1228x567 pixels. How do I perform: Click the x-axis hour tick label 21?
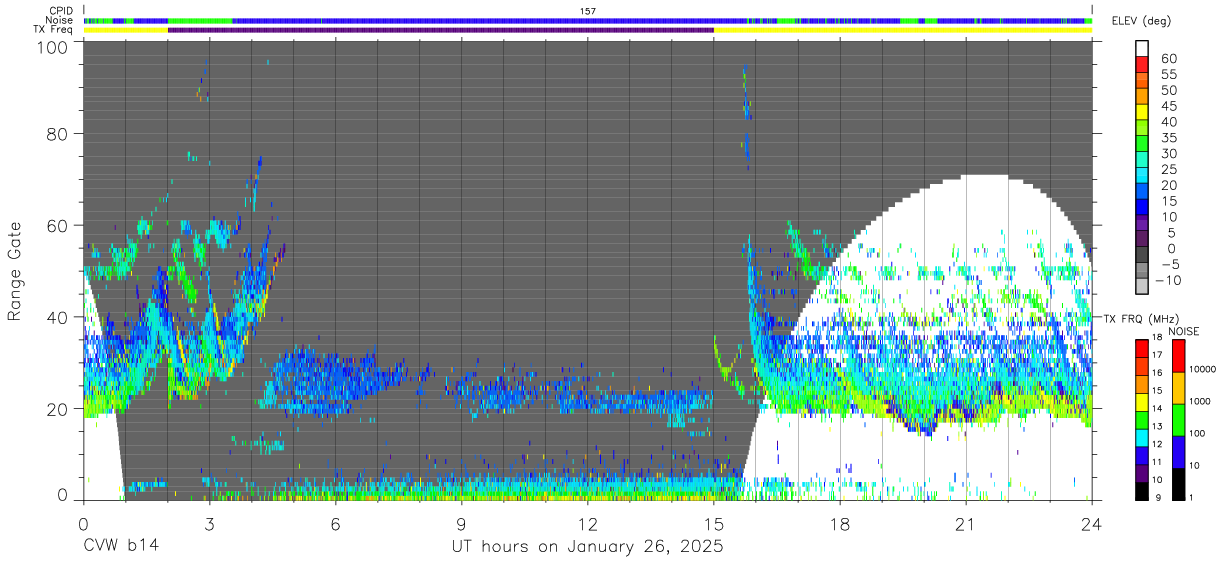[965, 524]
